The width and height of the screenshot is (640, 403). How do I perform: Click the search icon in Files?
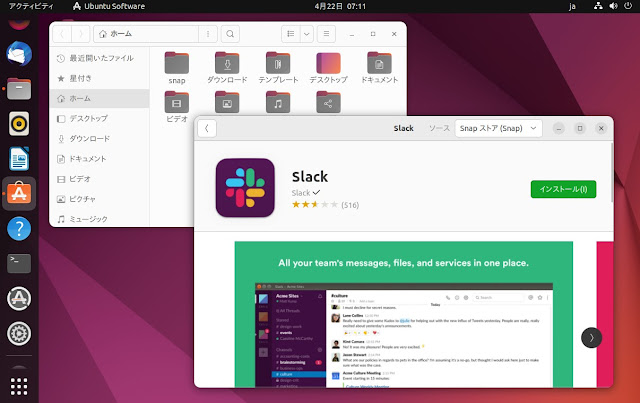(x=230, y=34)
